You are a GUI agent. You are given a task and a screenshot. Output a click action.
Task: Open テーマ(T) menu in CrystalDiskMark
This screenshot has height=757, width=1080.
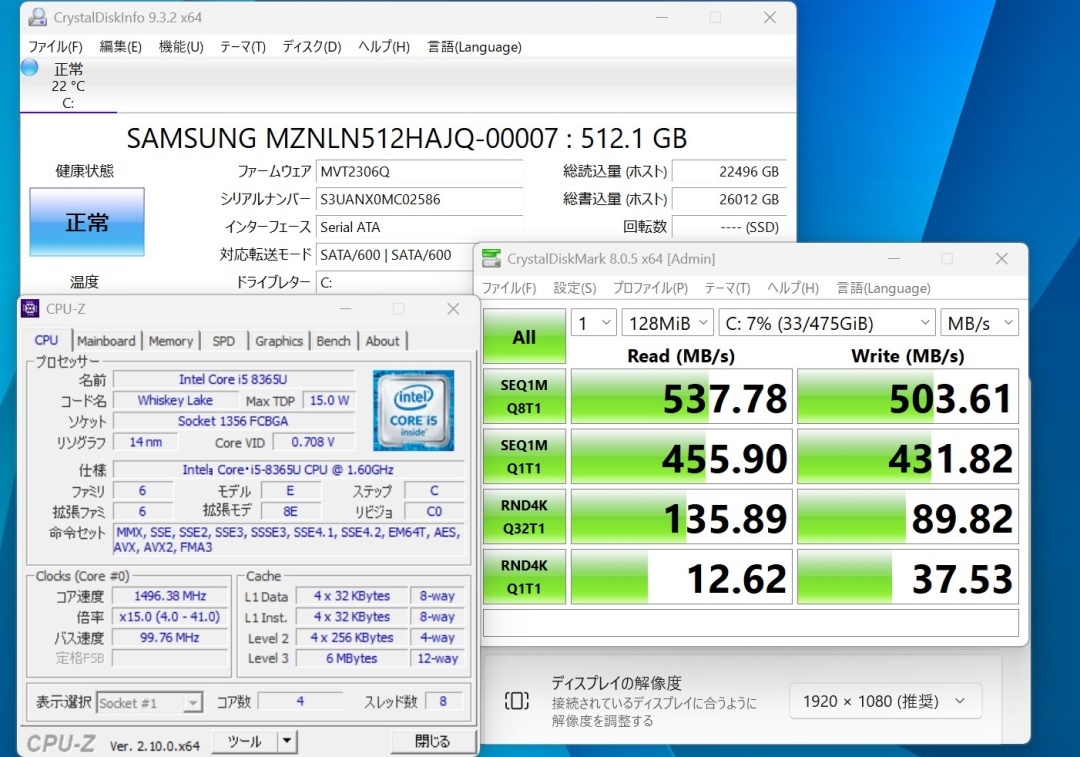[727, 288]
